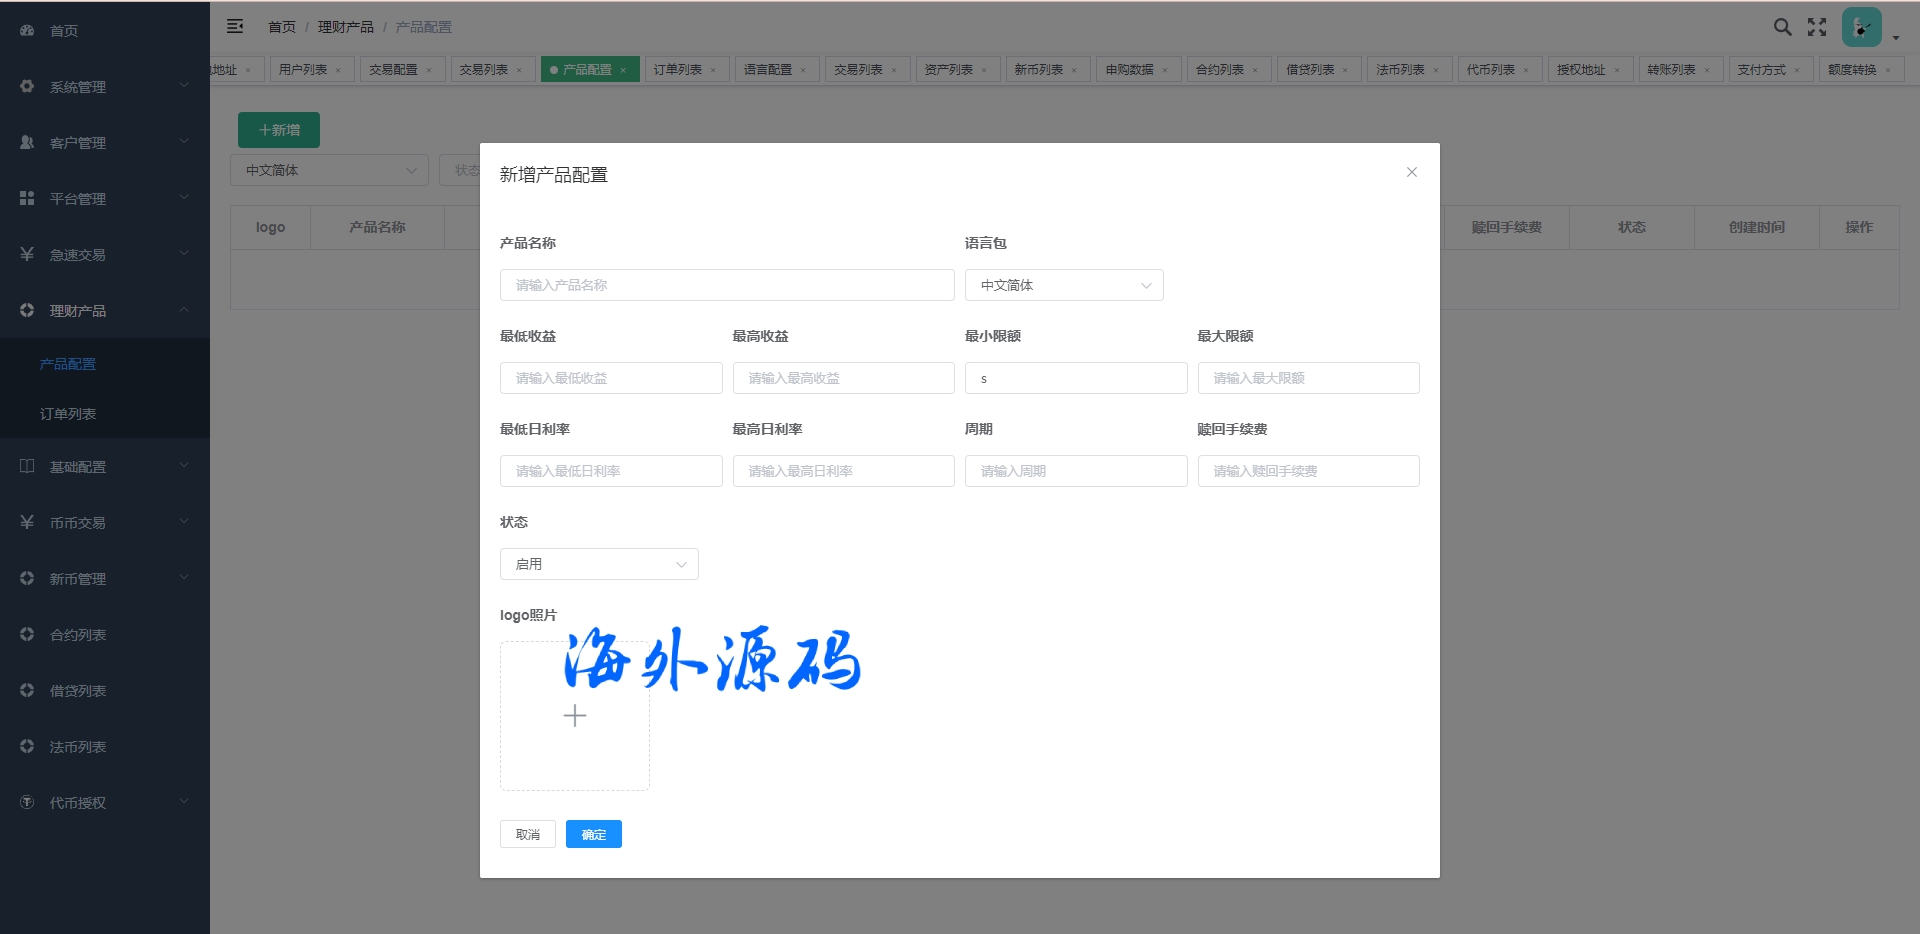Click the search magnifier icon in header
Viewport: 1920px width, 934px height.
click(x=1782, y=27)
